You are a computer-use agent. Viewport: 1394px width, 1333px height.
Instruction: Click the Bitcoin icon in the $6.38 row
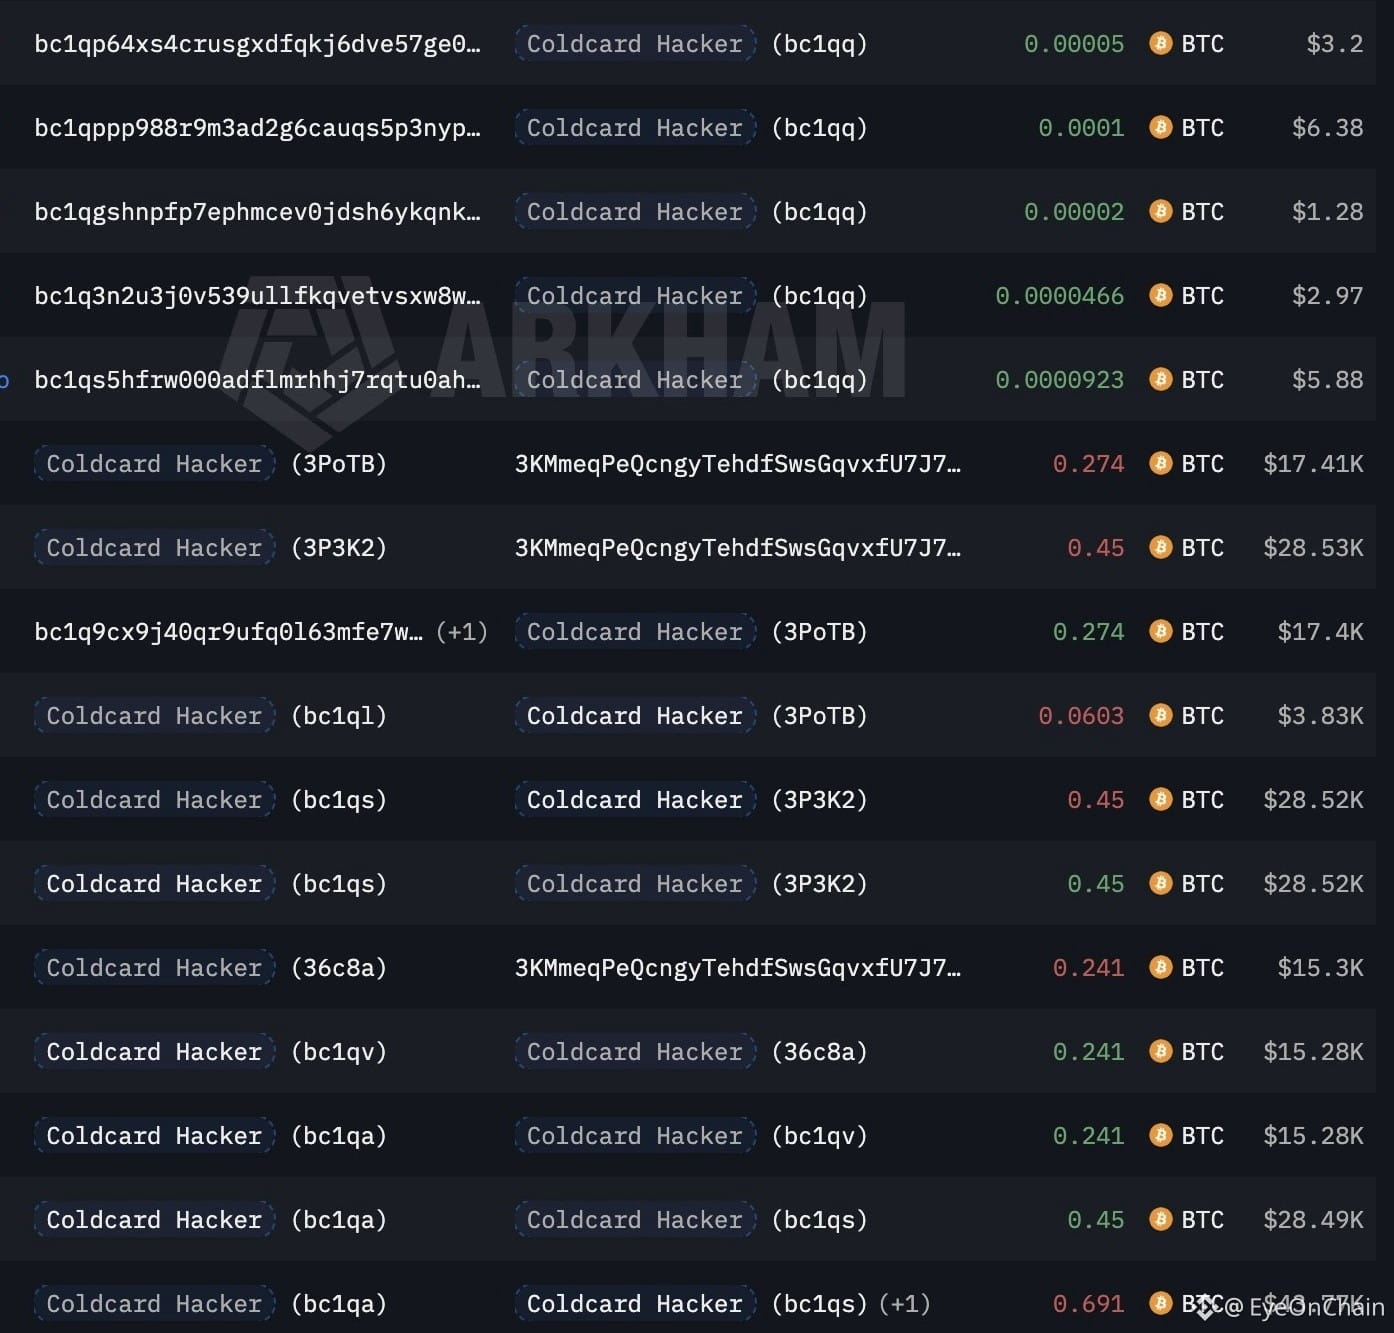click(x=1160, y=128)
